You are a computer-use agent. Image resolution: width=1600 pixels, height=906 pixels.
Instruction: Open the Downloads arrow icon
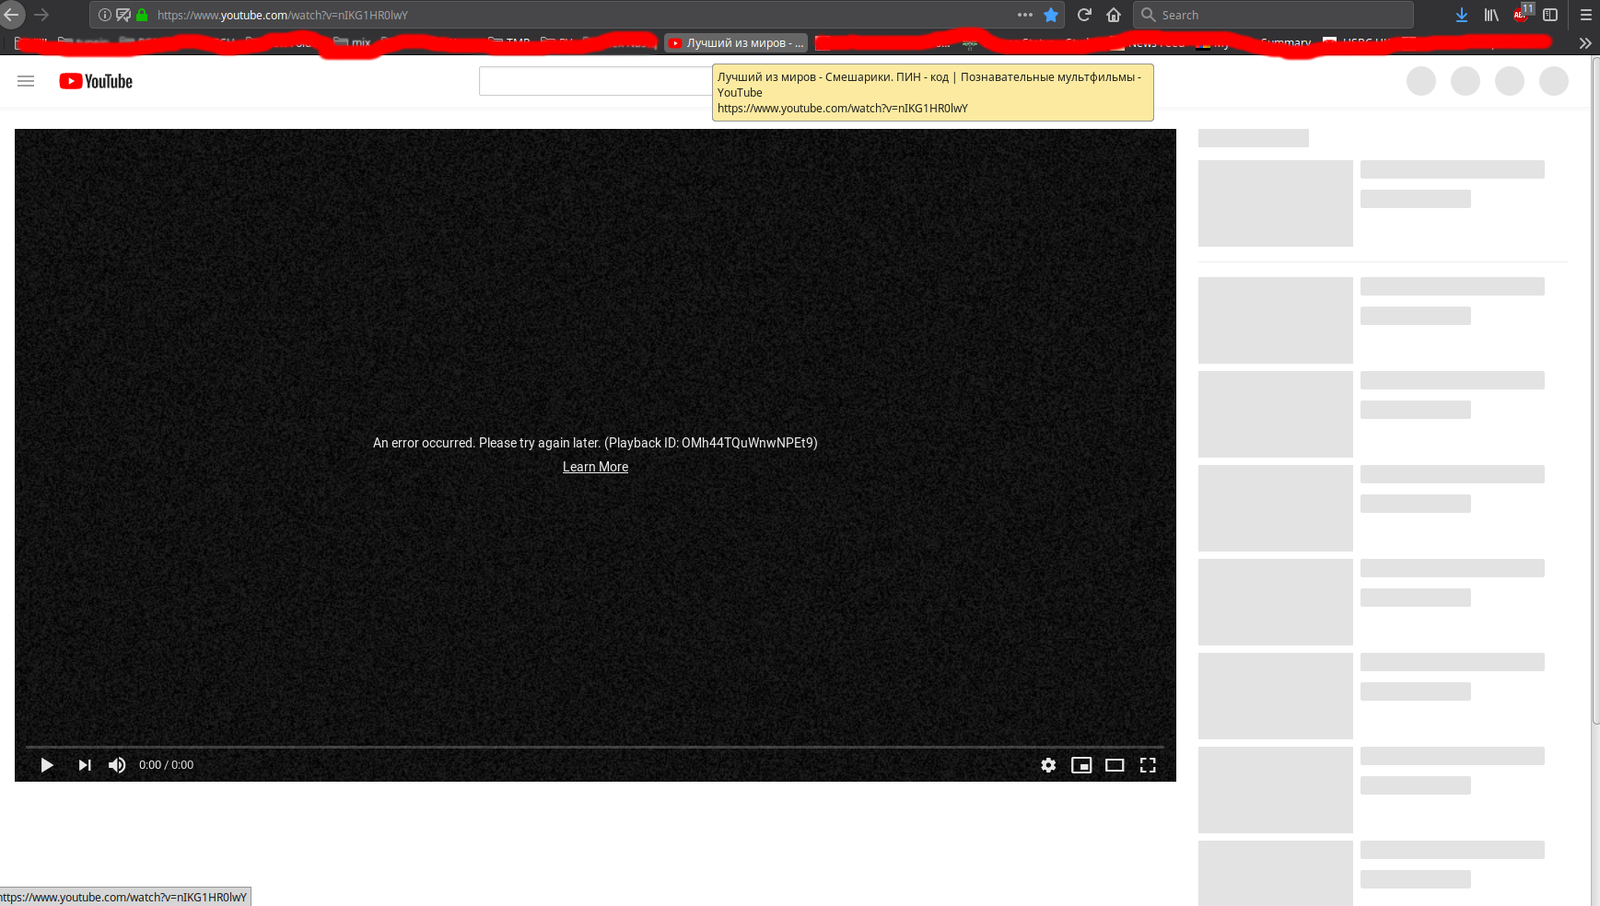1461,15
